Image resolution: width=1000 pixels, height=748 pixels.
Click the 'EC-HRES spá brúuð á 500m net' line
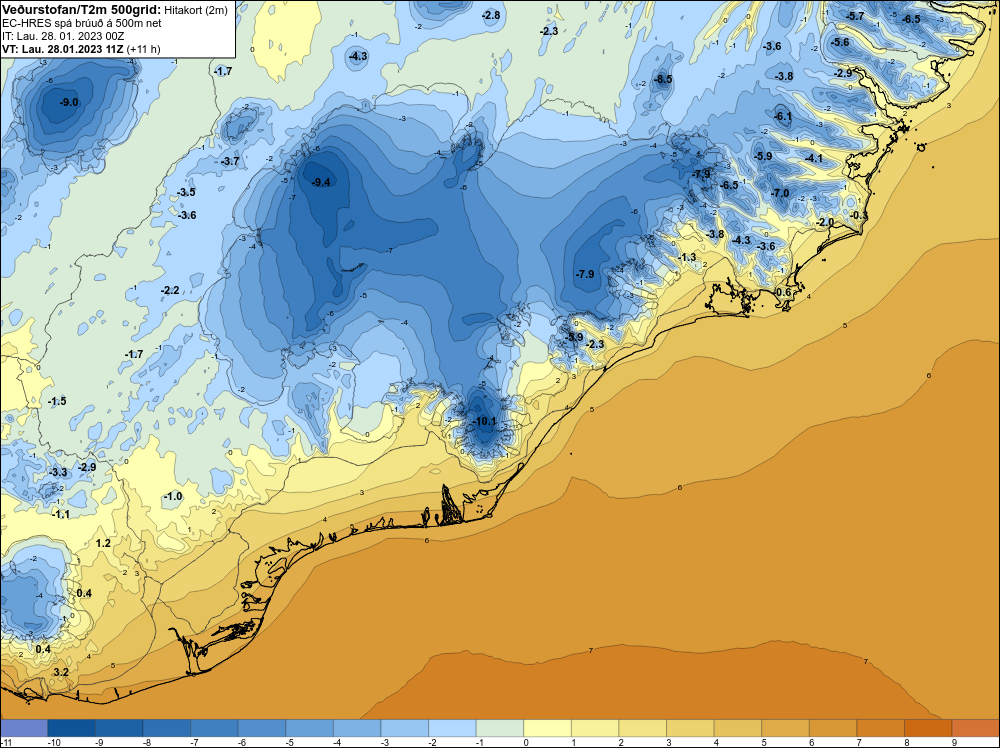pyautogui.click(x=82, y=23)
